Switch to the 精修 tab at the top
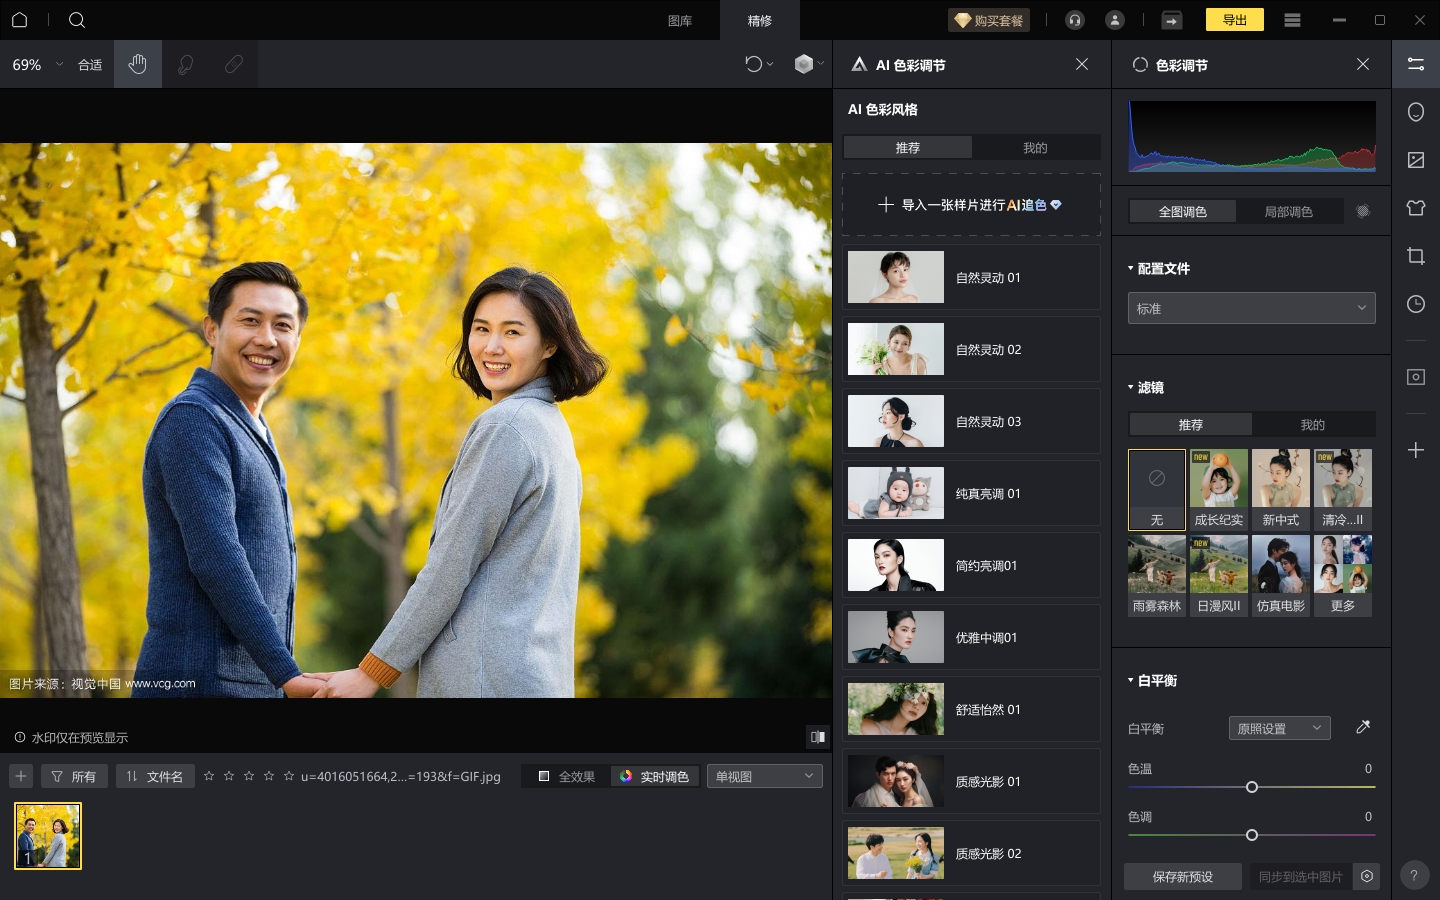The width and height of the screenshot is (1440, 900). tap(759, 20)
